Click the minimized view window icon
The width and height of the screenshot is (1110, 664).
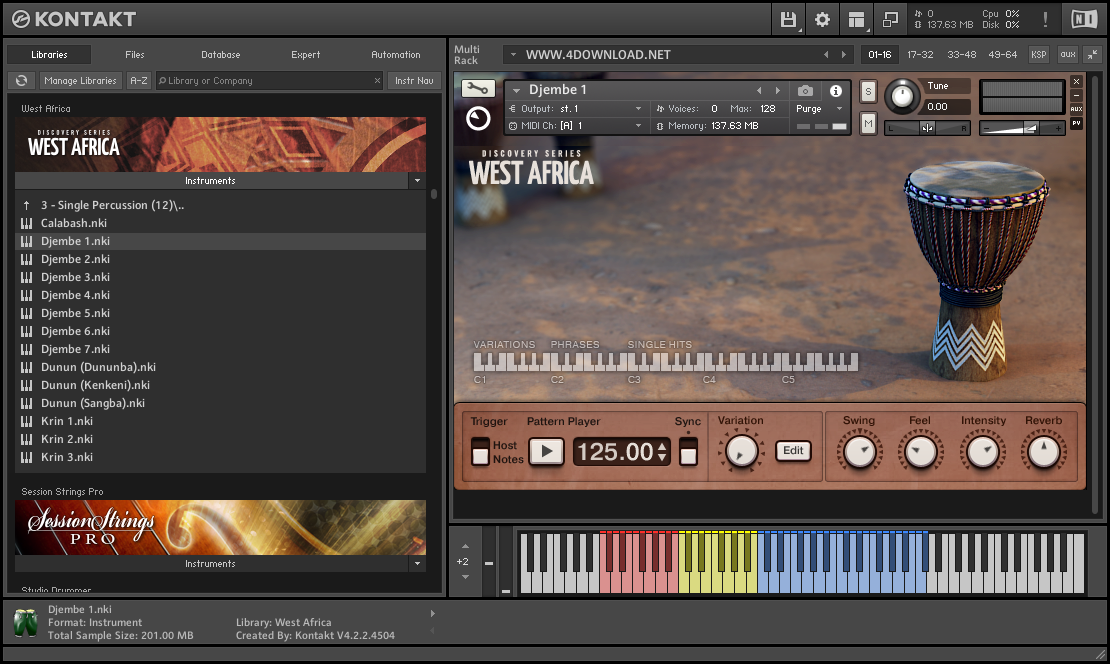coord(890,19)
